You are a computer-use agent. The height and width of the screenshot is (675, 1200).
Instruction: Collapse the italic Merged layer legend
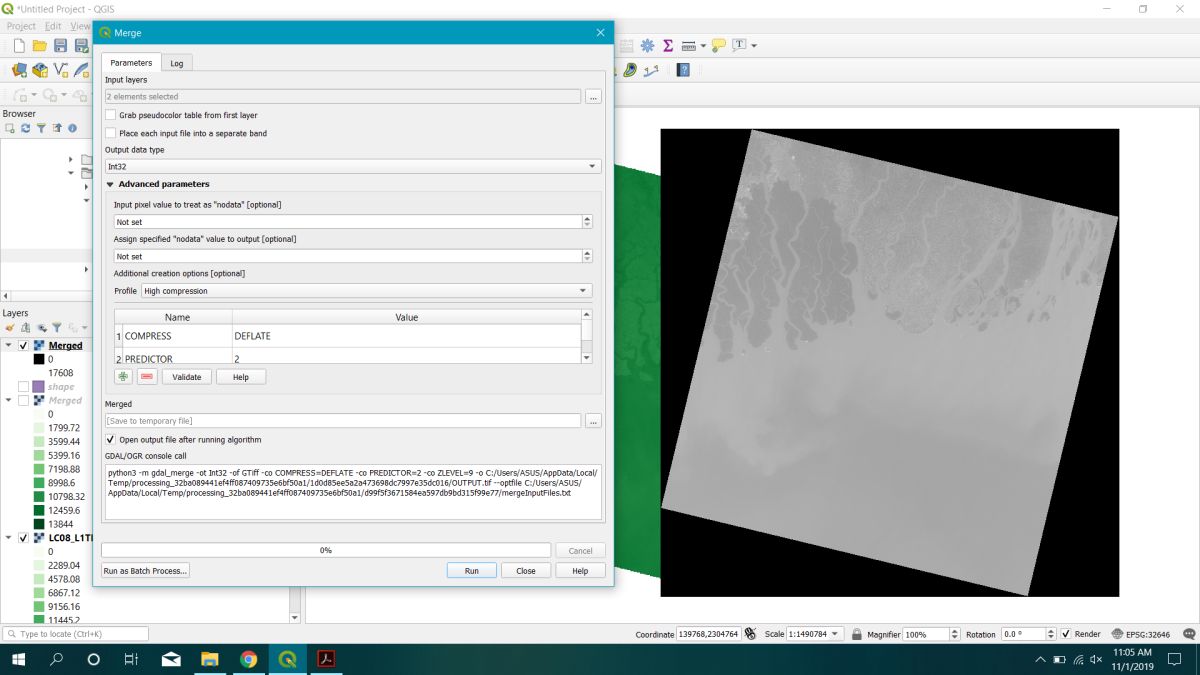click(x=9, y=400)
